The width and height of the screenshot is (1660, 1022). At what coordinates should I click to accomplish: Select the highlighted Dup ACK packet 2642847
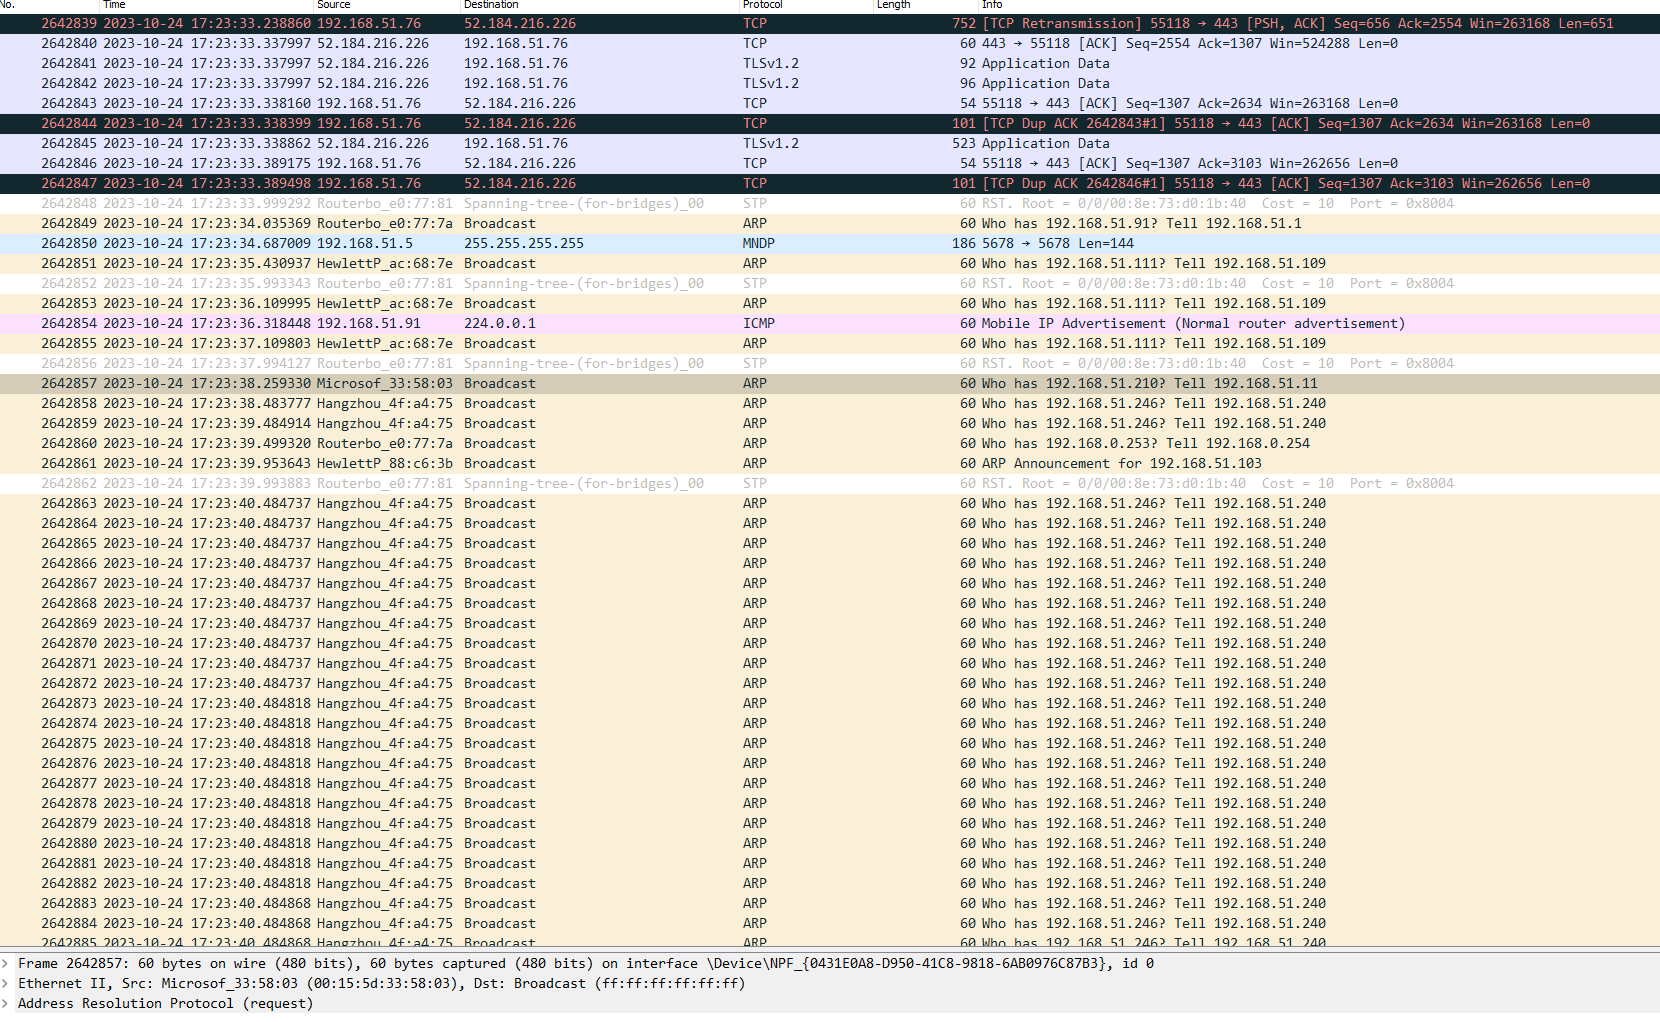(400, 183)
